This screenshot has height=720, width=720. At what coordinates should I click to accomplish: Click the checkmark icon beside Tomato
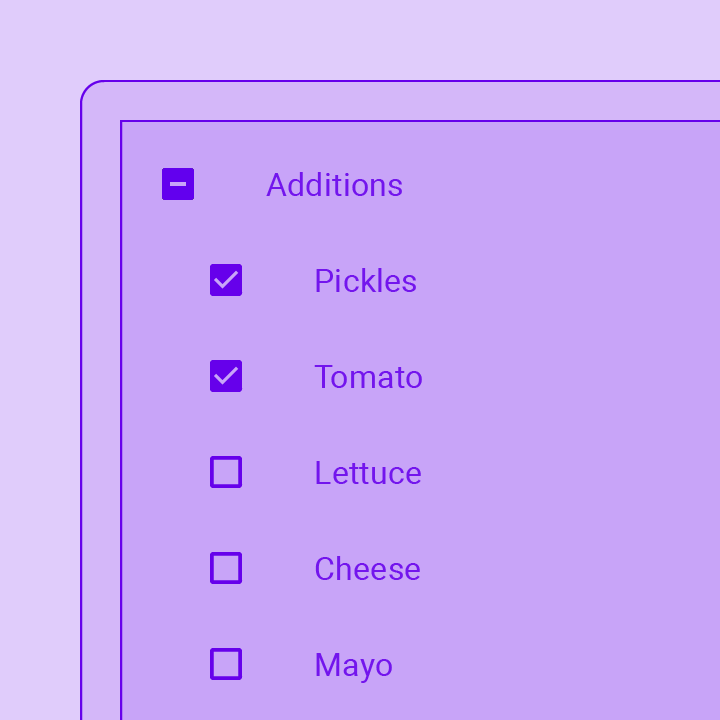pyautogui.click(x=226, y=376)
